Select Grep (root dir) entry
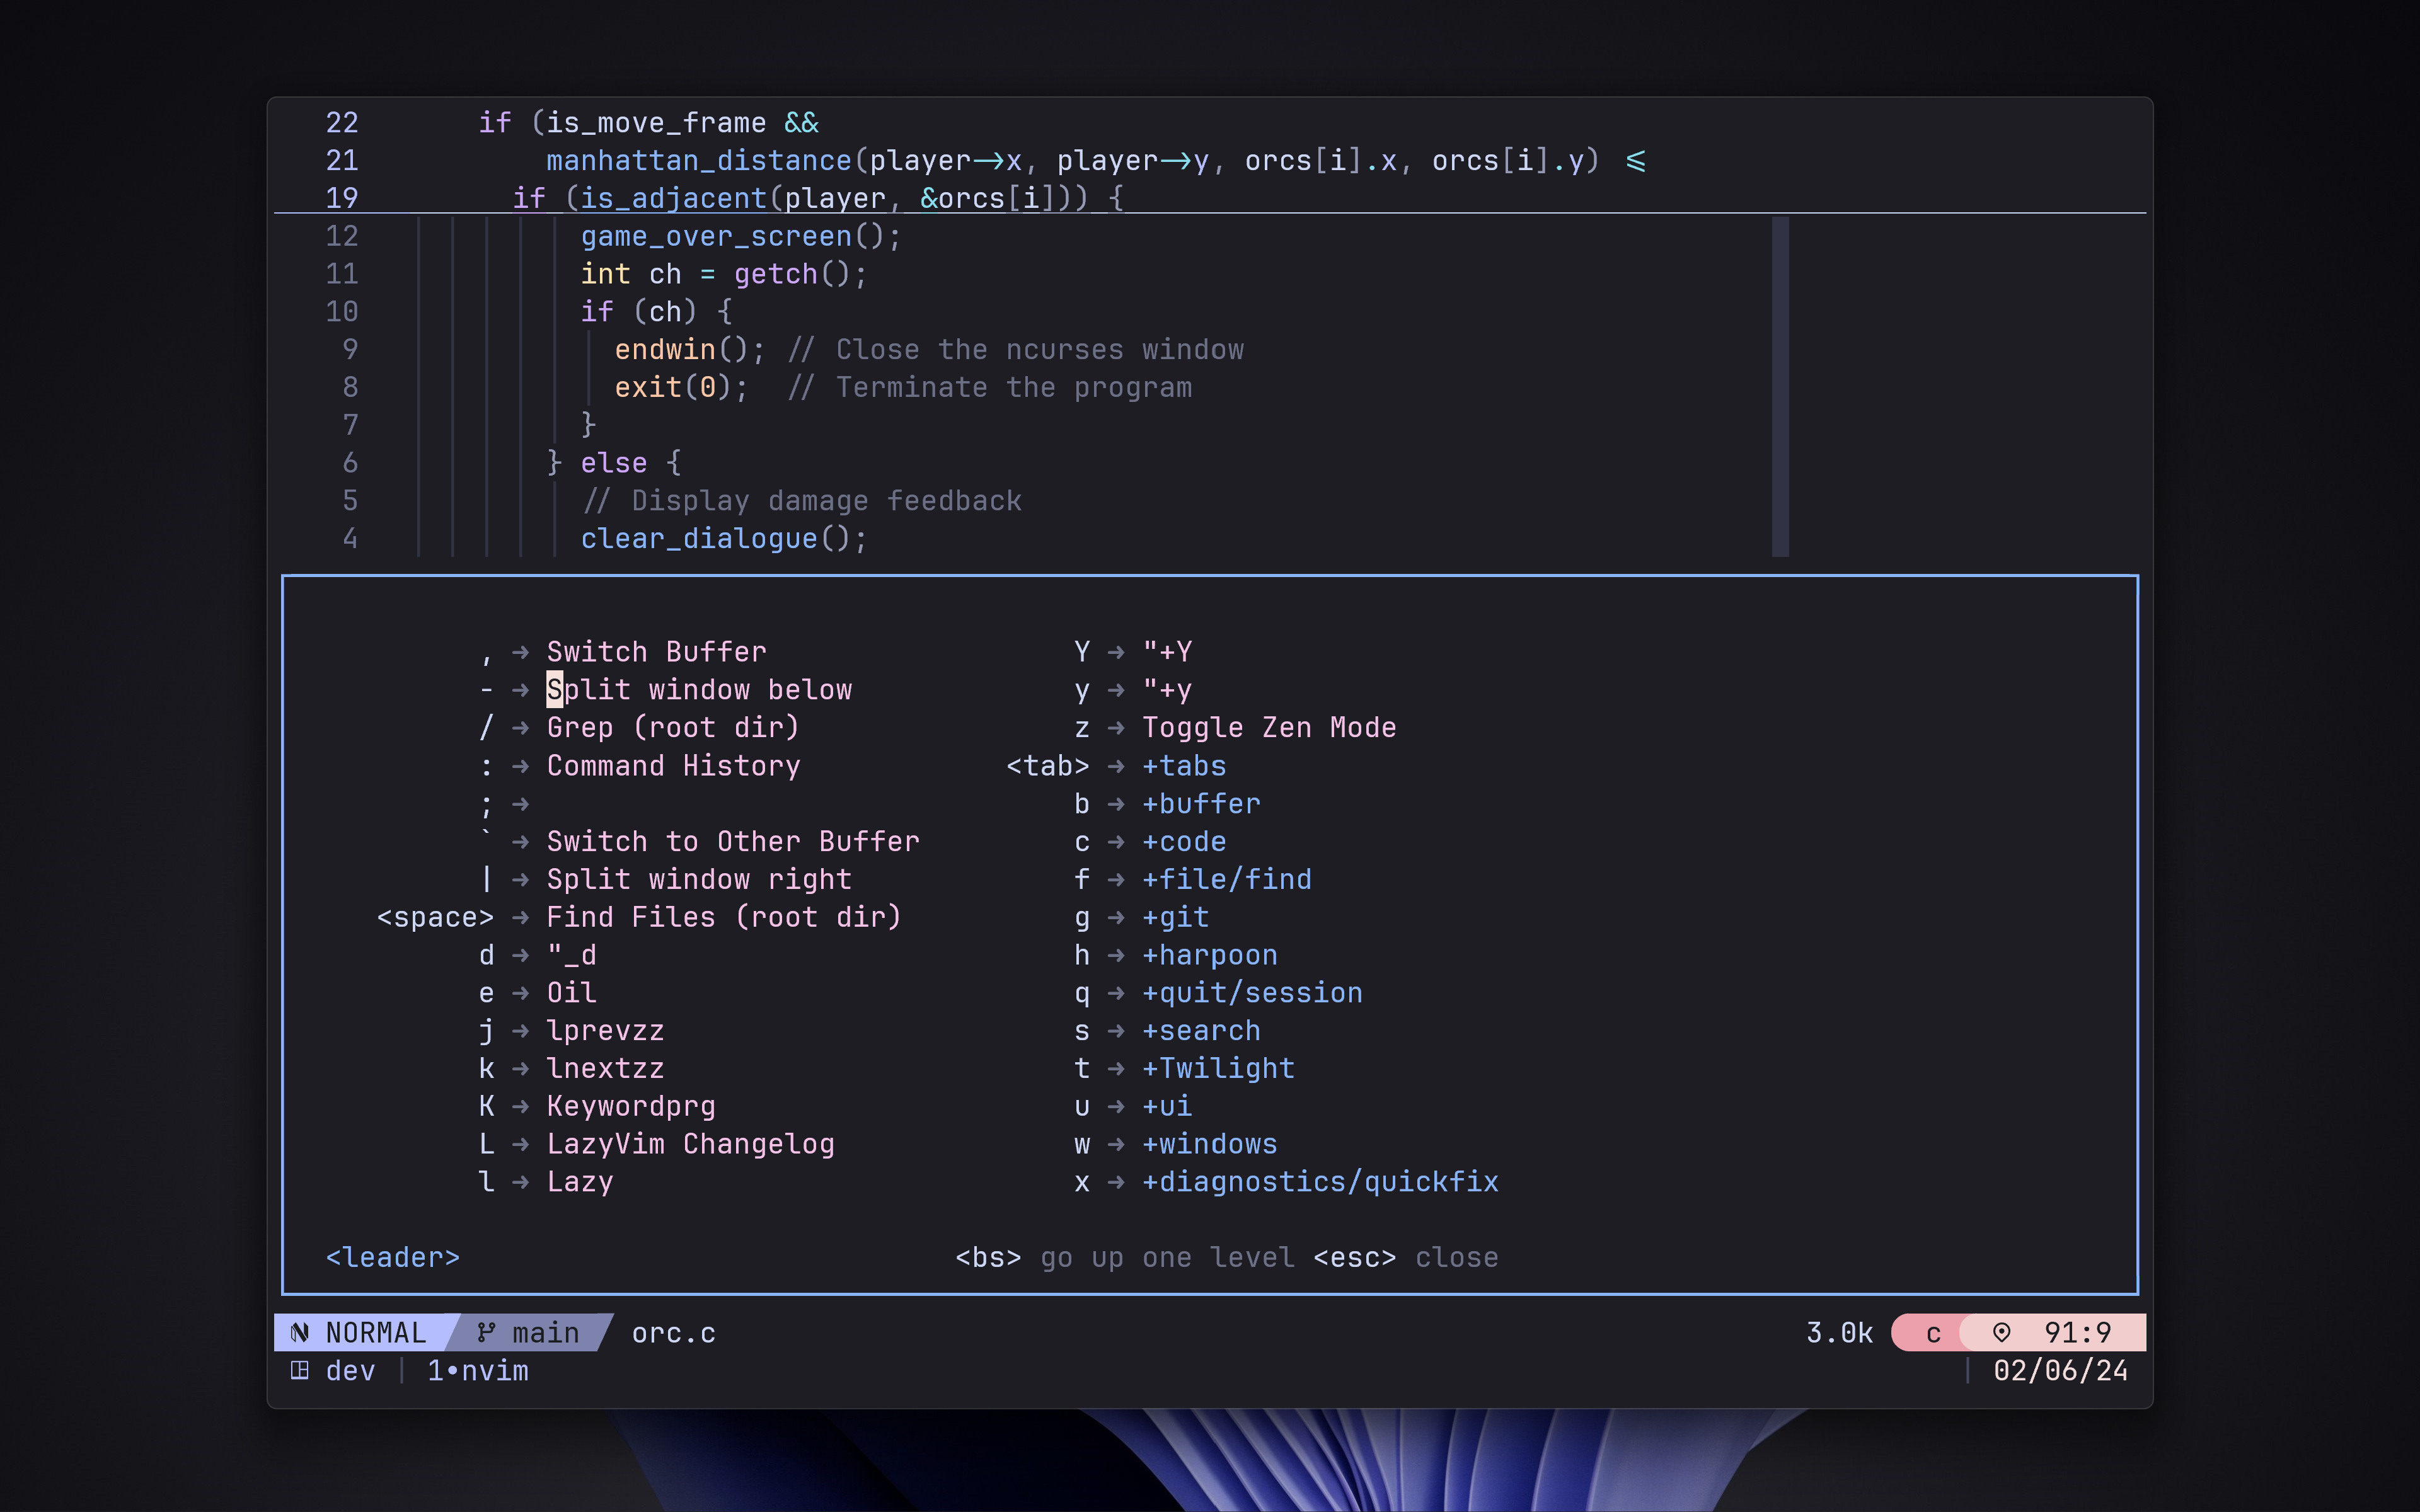This screenshot has width=2420, height=1512. point(673,728)
